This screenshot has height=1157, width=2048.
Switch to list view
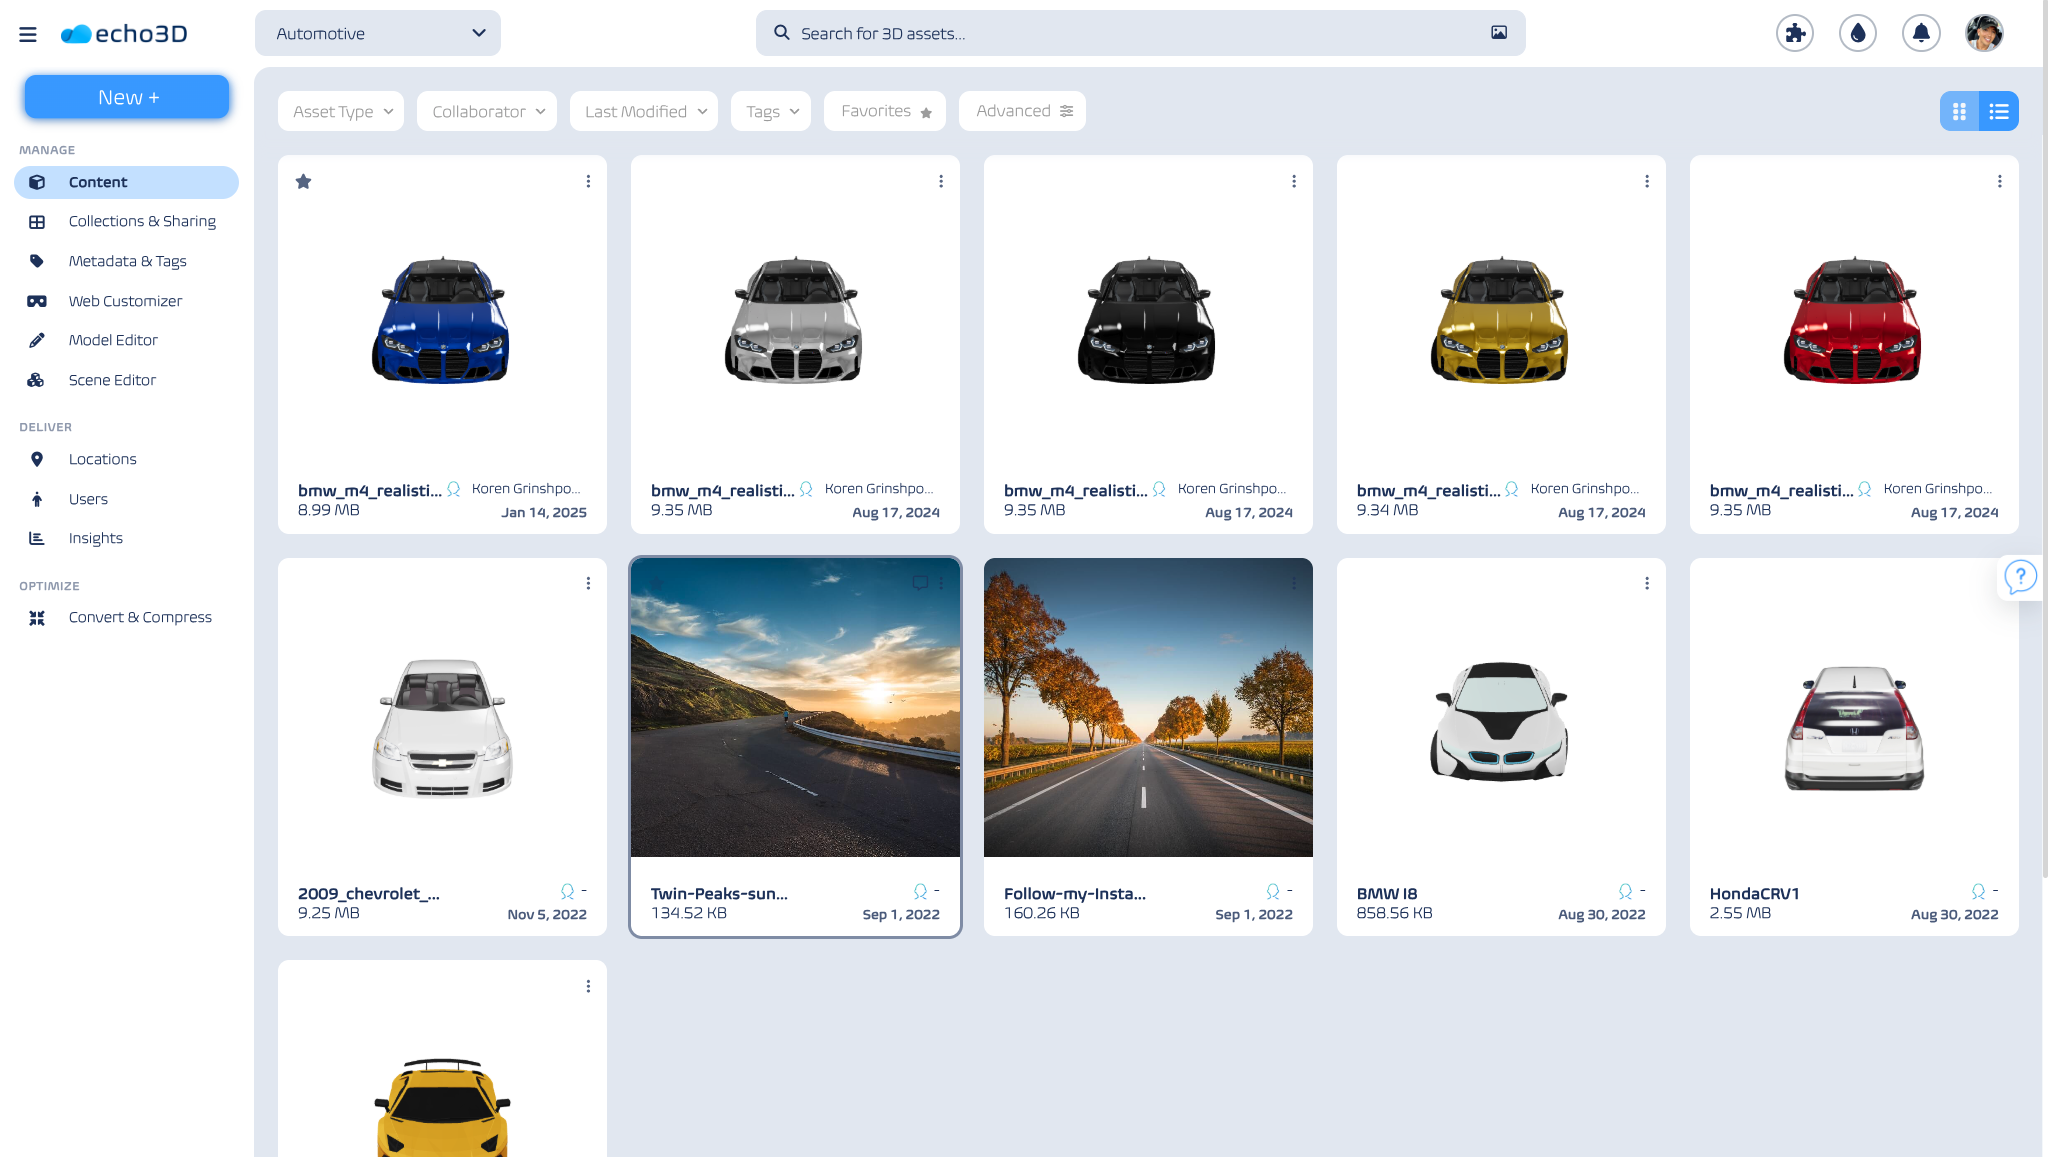click(1999, 111)
